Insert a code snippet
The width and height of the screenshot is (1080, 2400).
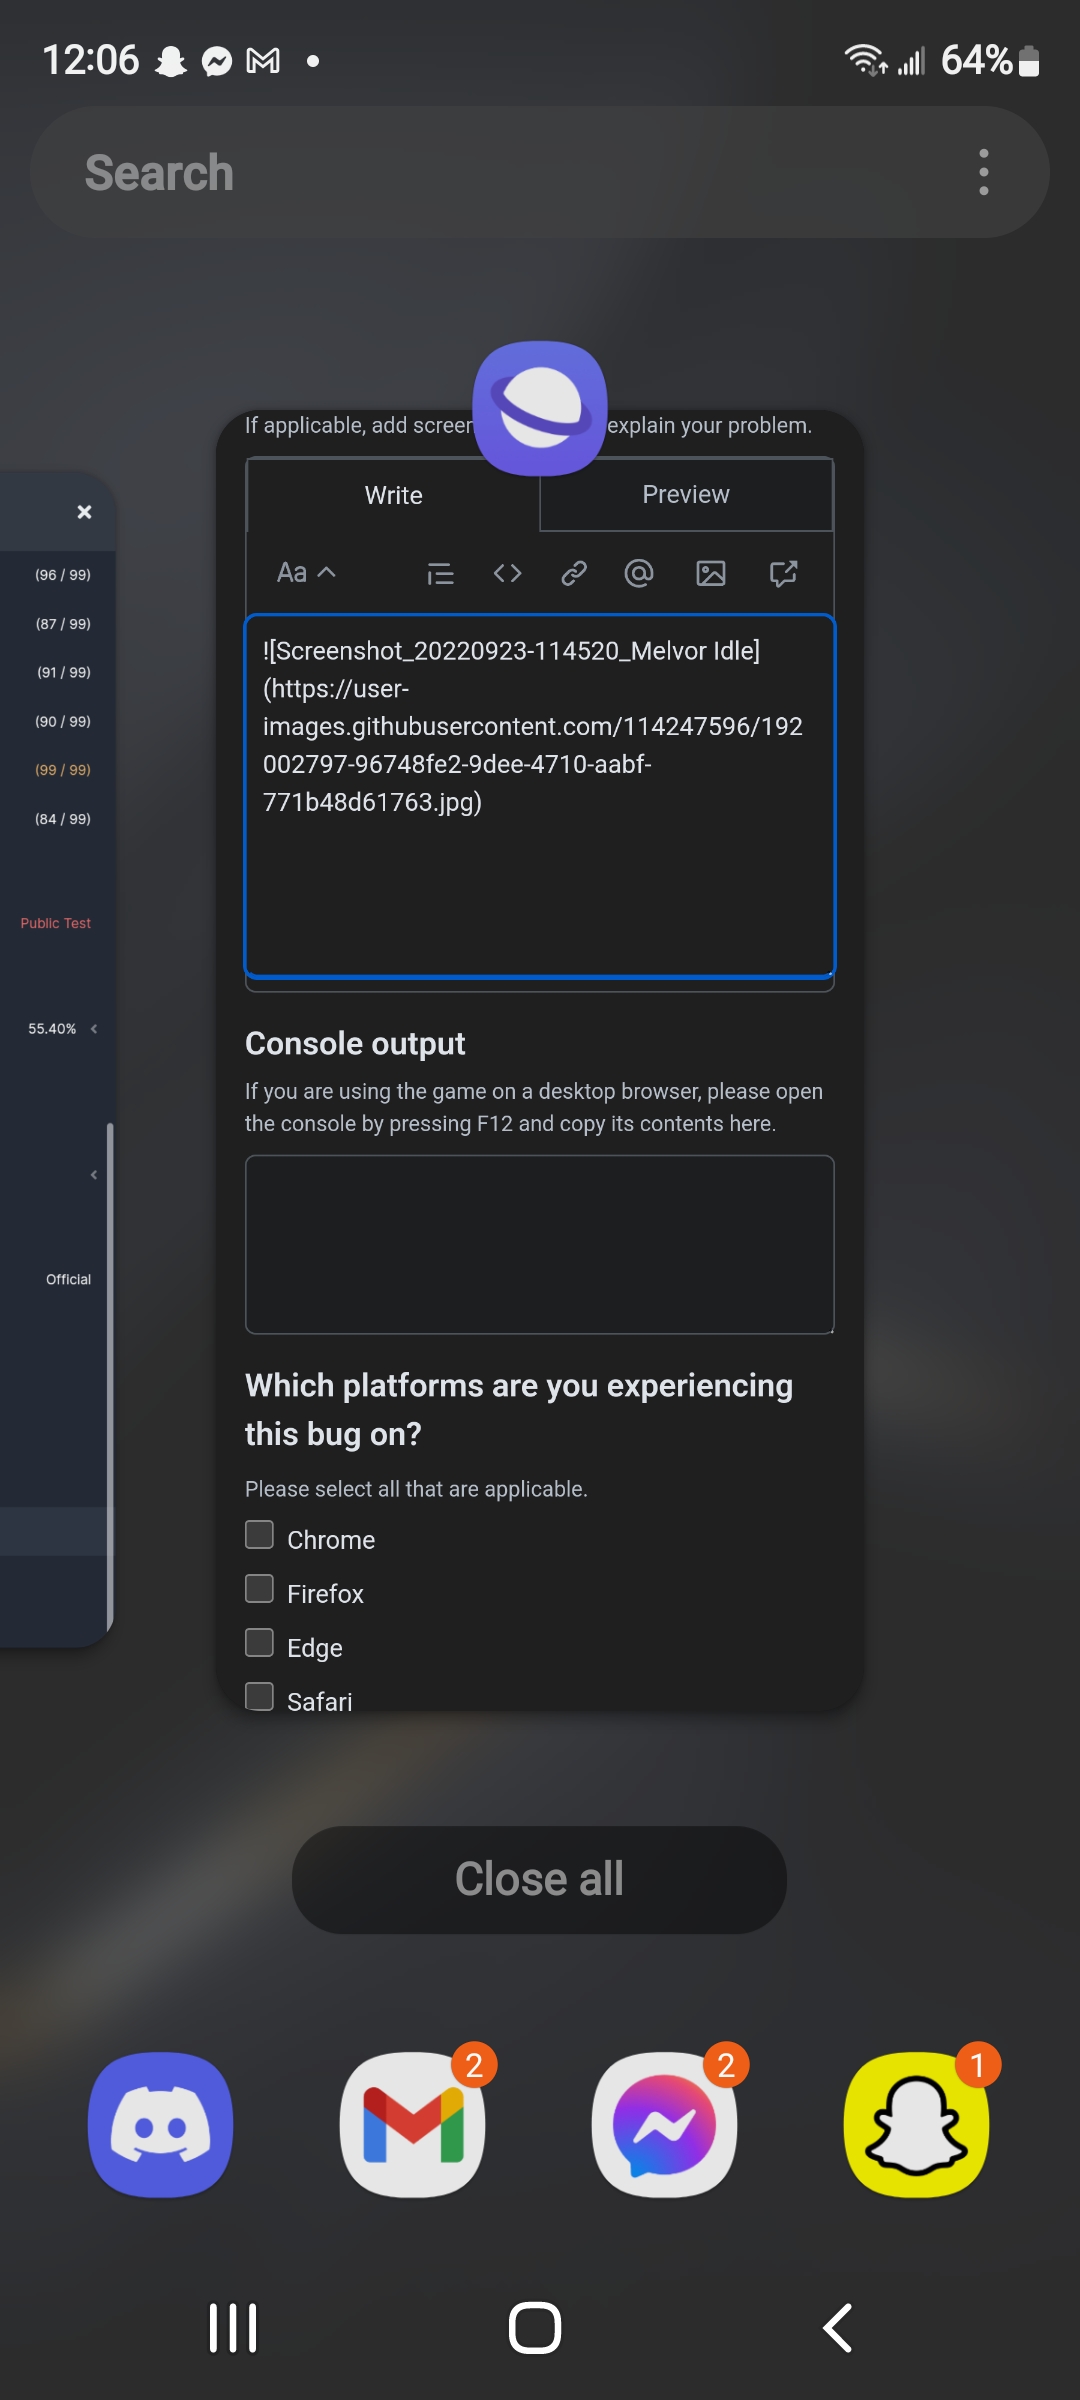pyautogui.click(x=507, y=573)
